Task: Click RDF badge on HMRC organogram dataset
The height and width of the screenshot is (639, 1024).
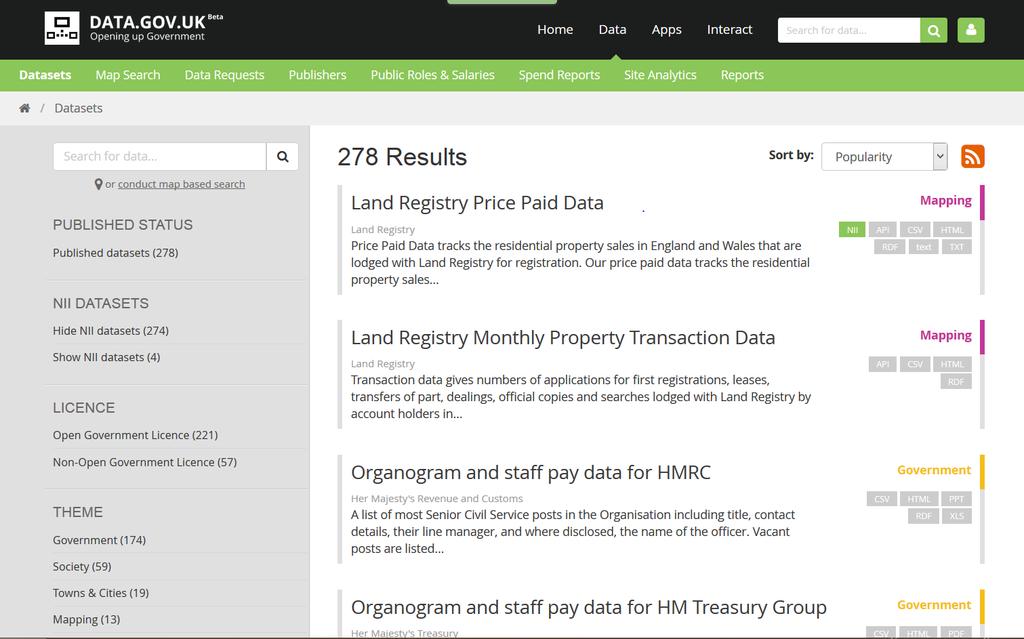Action: pyautogui.click(x=923, y=516)
